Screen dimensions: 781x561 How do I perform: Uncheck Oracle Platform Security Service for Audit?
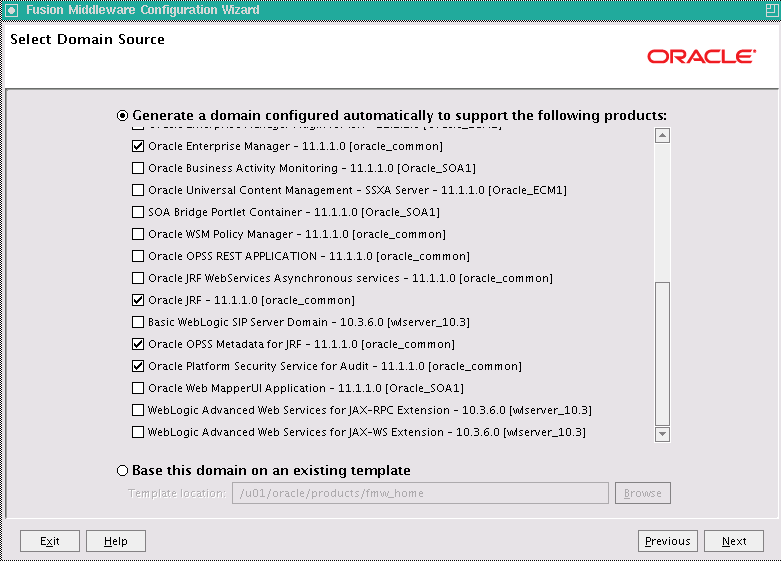138,366
